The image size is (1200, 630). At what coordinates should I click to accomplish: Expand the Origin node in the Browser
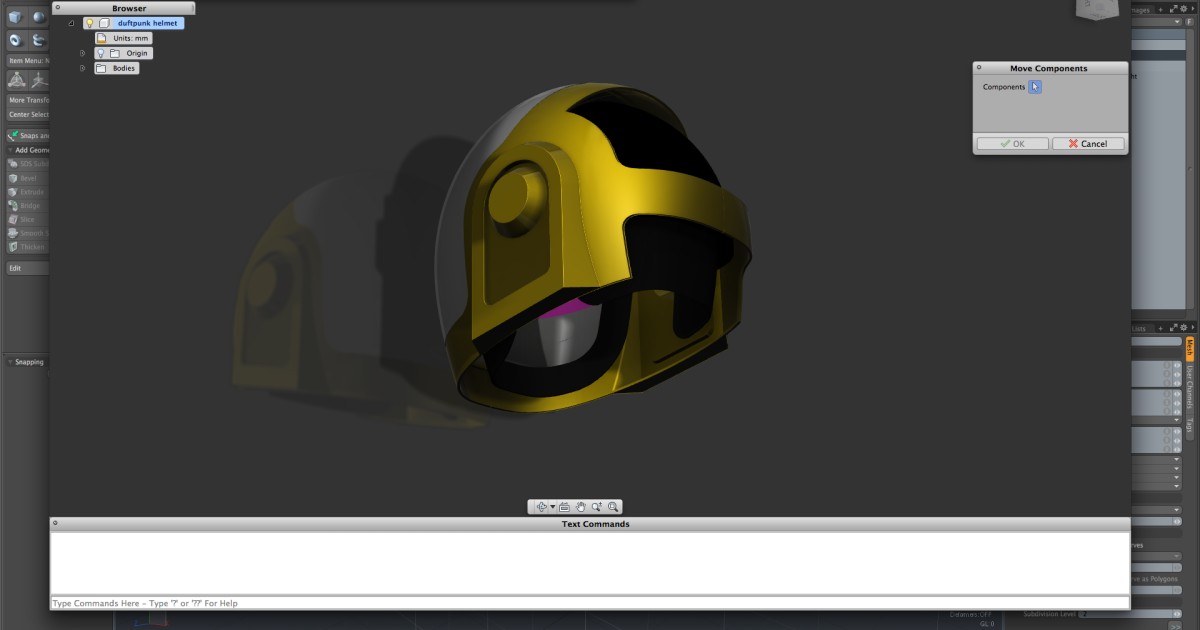(82, 53)
